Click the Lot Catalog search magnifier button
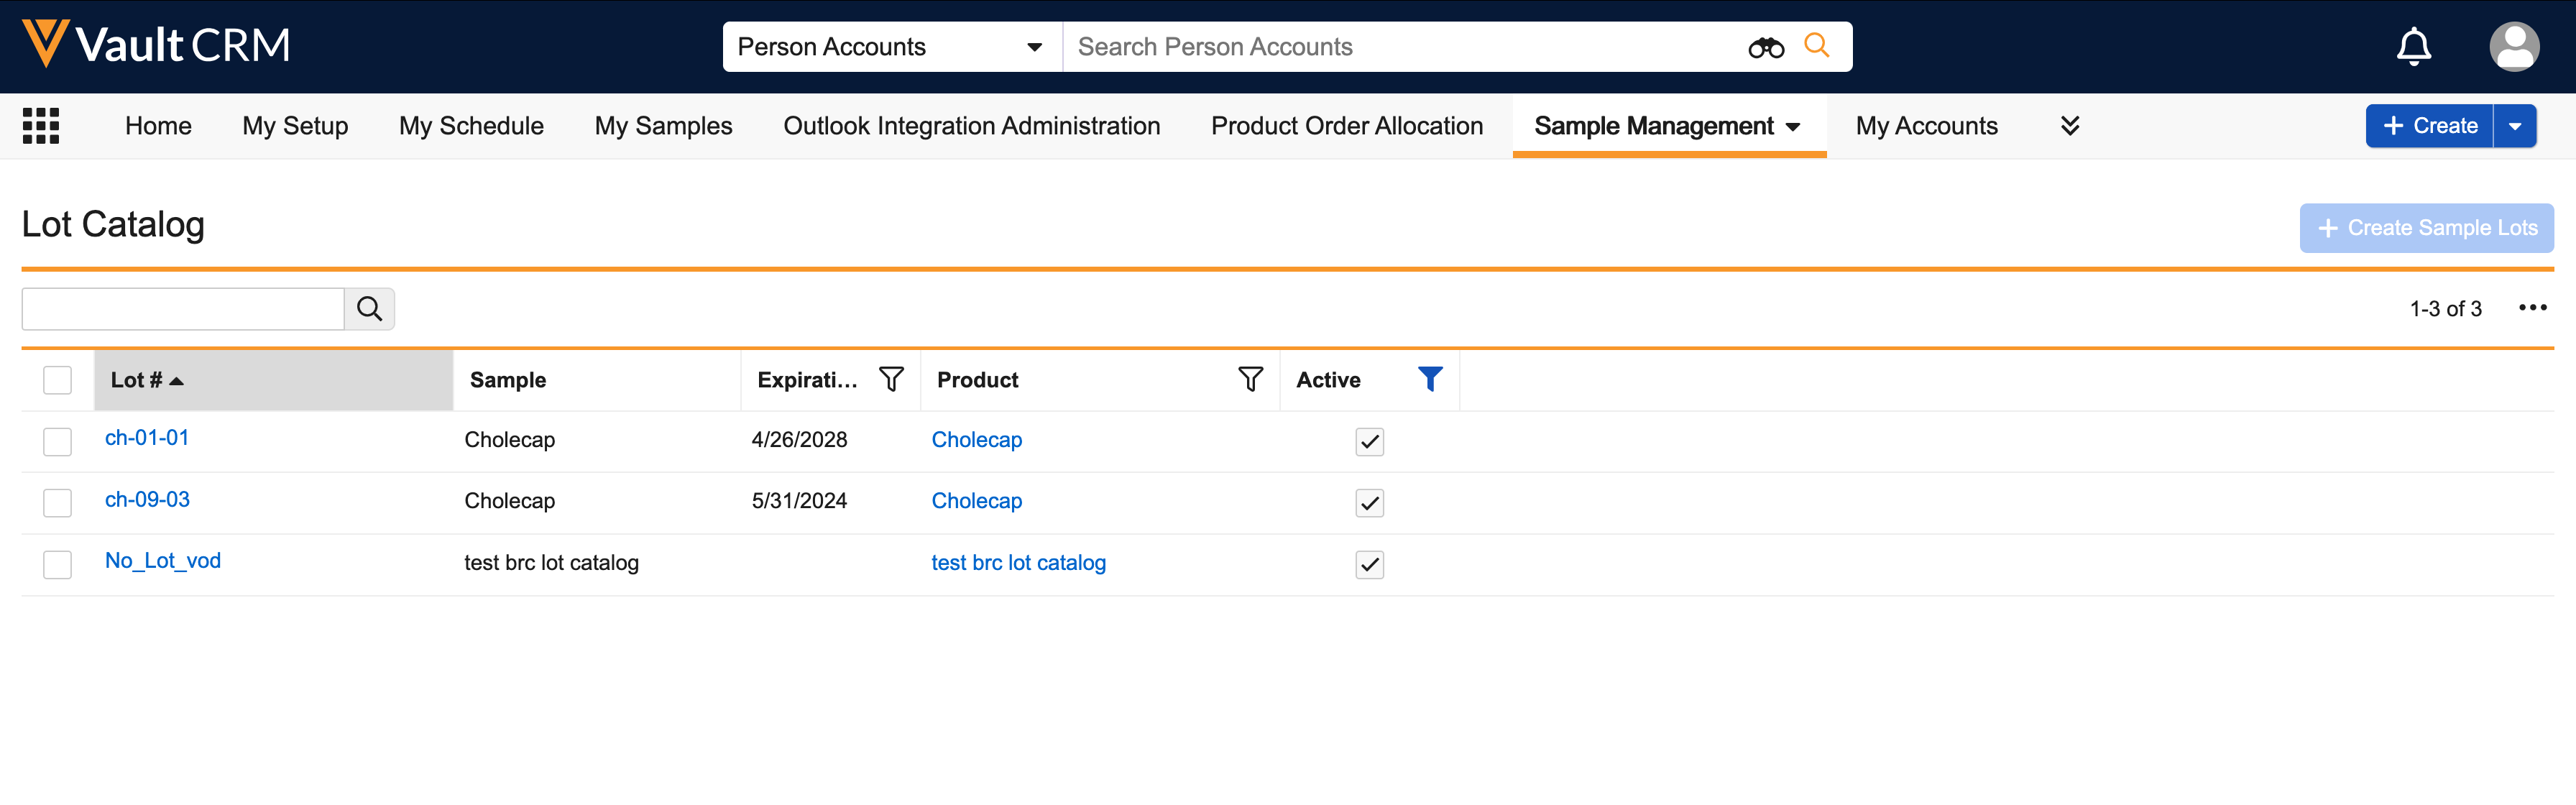This screenshot has width=2576, height=805. click(369, 309)
